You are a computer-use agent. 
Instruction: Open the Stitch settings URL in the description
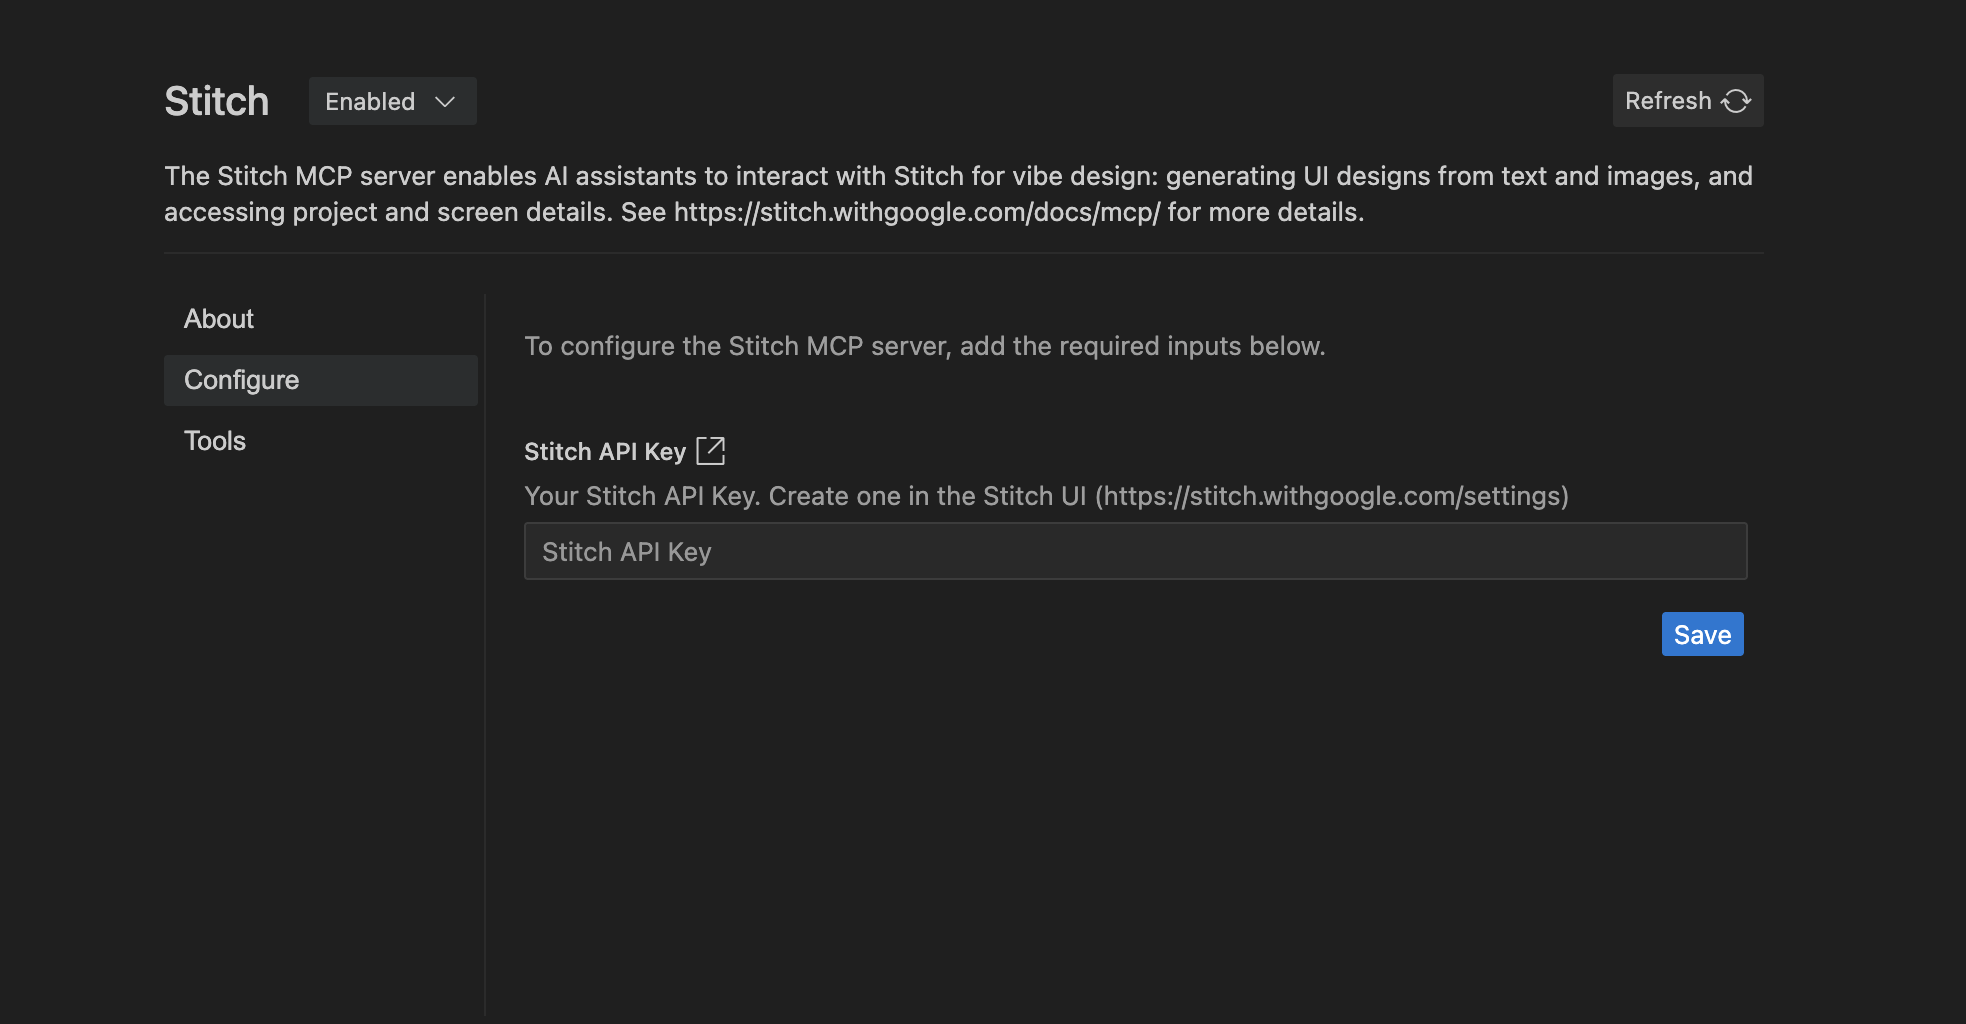pyautogui.click(x=1328, y=495)
